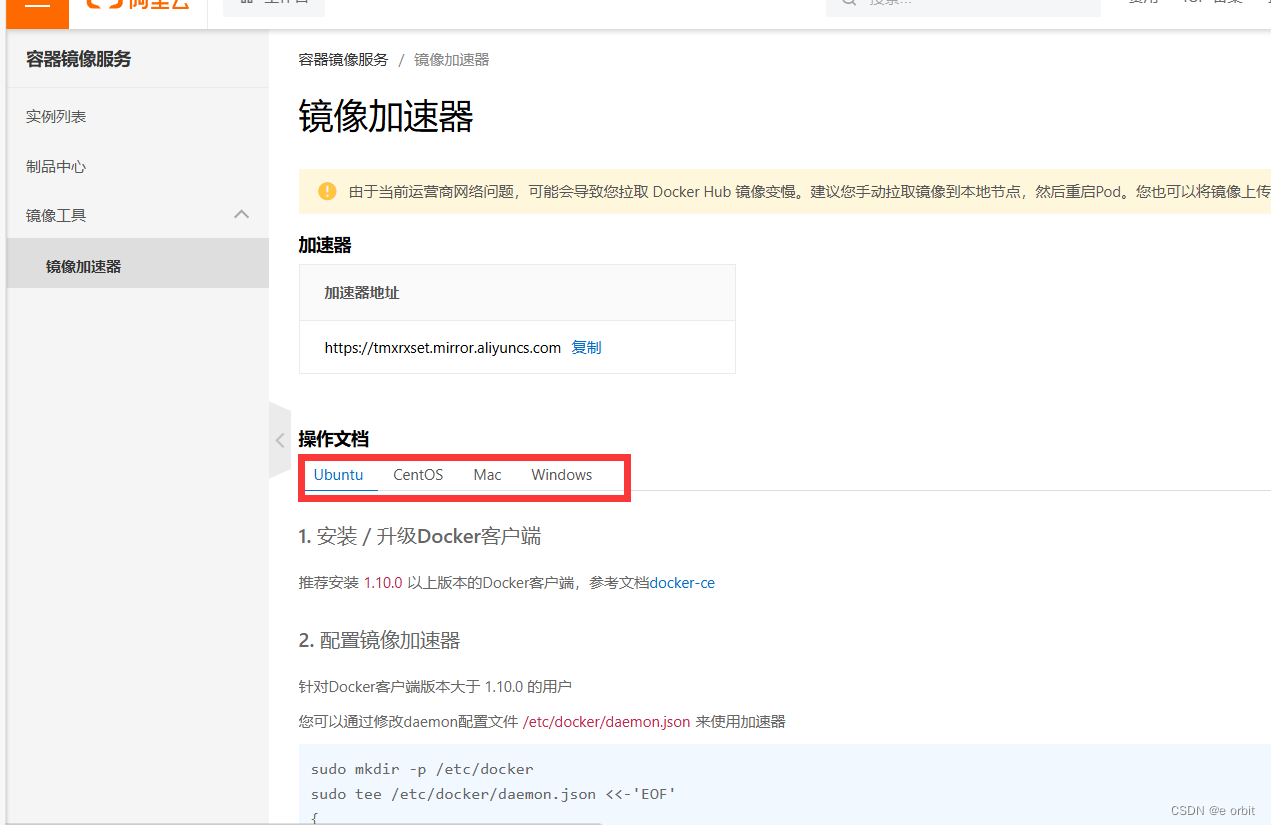This screenshot has width=1271, height=825.
Task: Click the 'sudo mkdir -p /etc/docker' code line
Action: coord(422,769)
